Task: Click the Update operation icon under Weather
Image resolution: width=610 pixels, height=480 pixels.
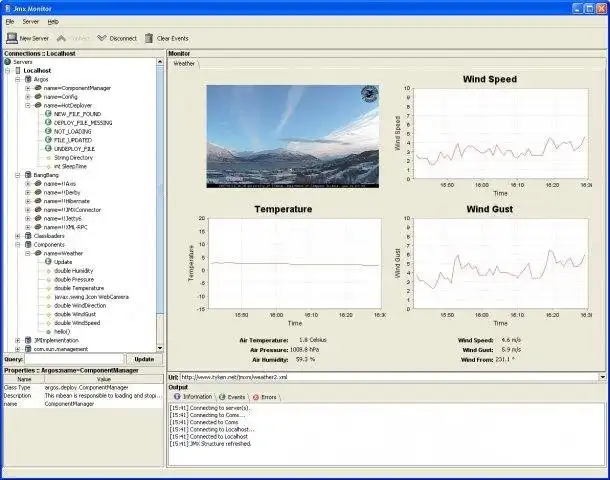Action: click(47, 262)
